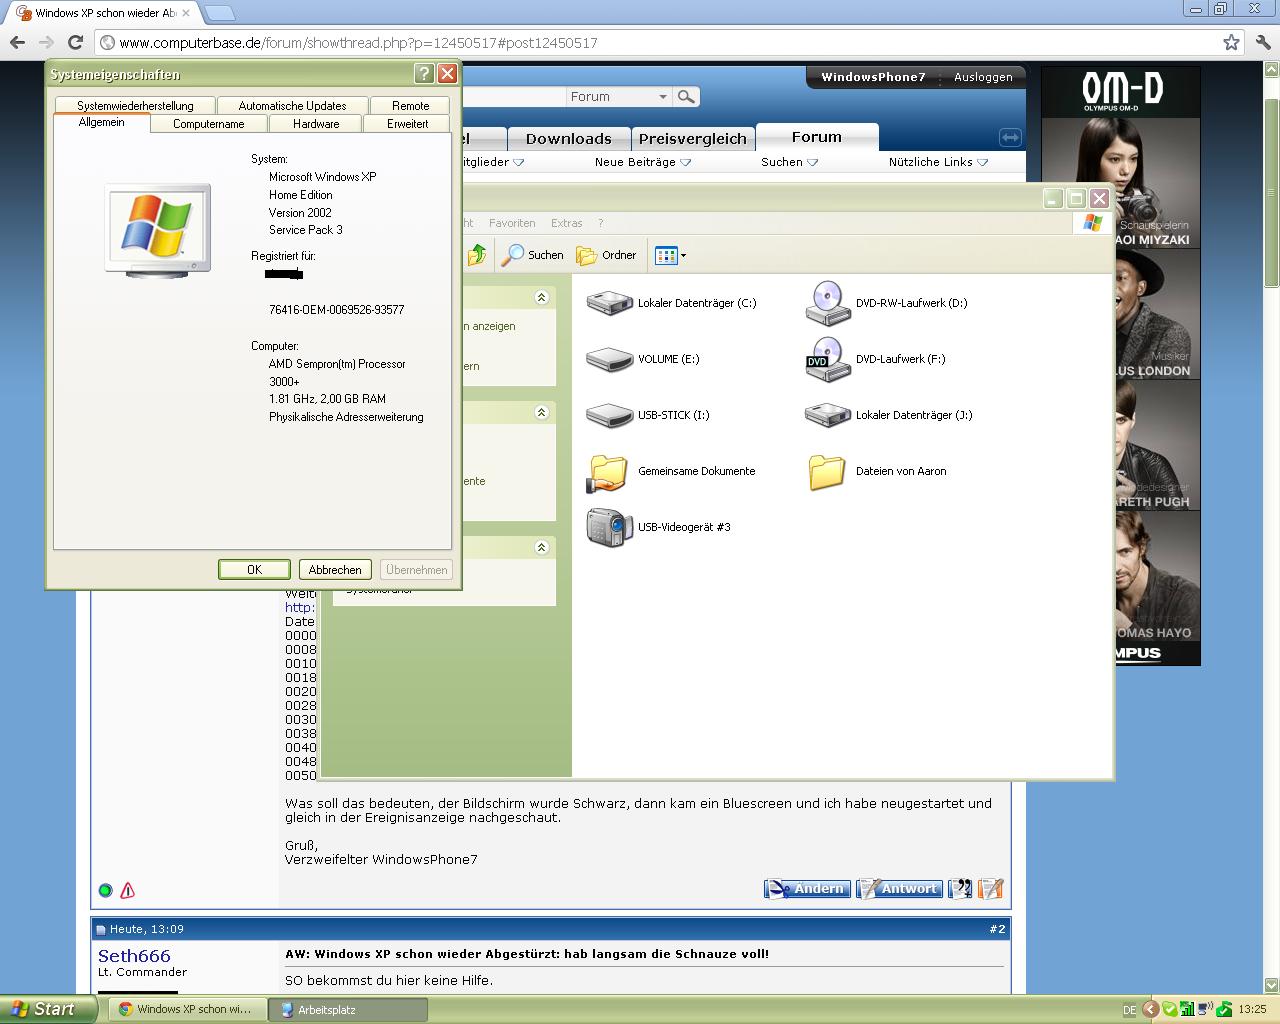The image size is (1280, 1024).
Task: Open Chrome menu wrench icon
Action: click(x=1263, y=42)
